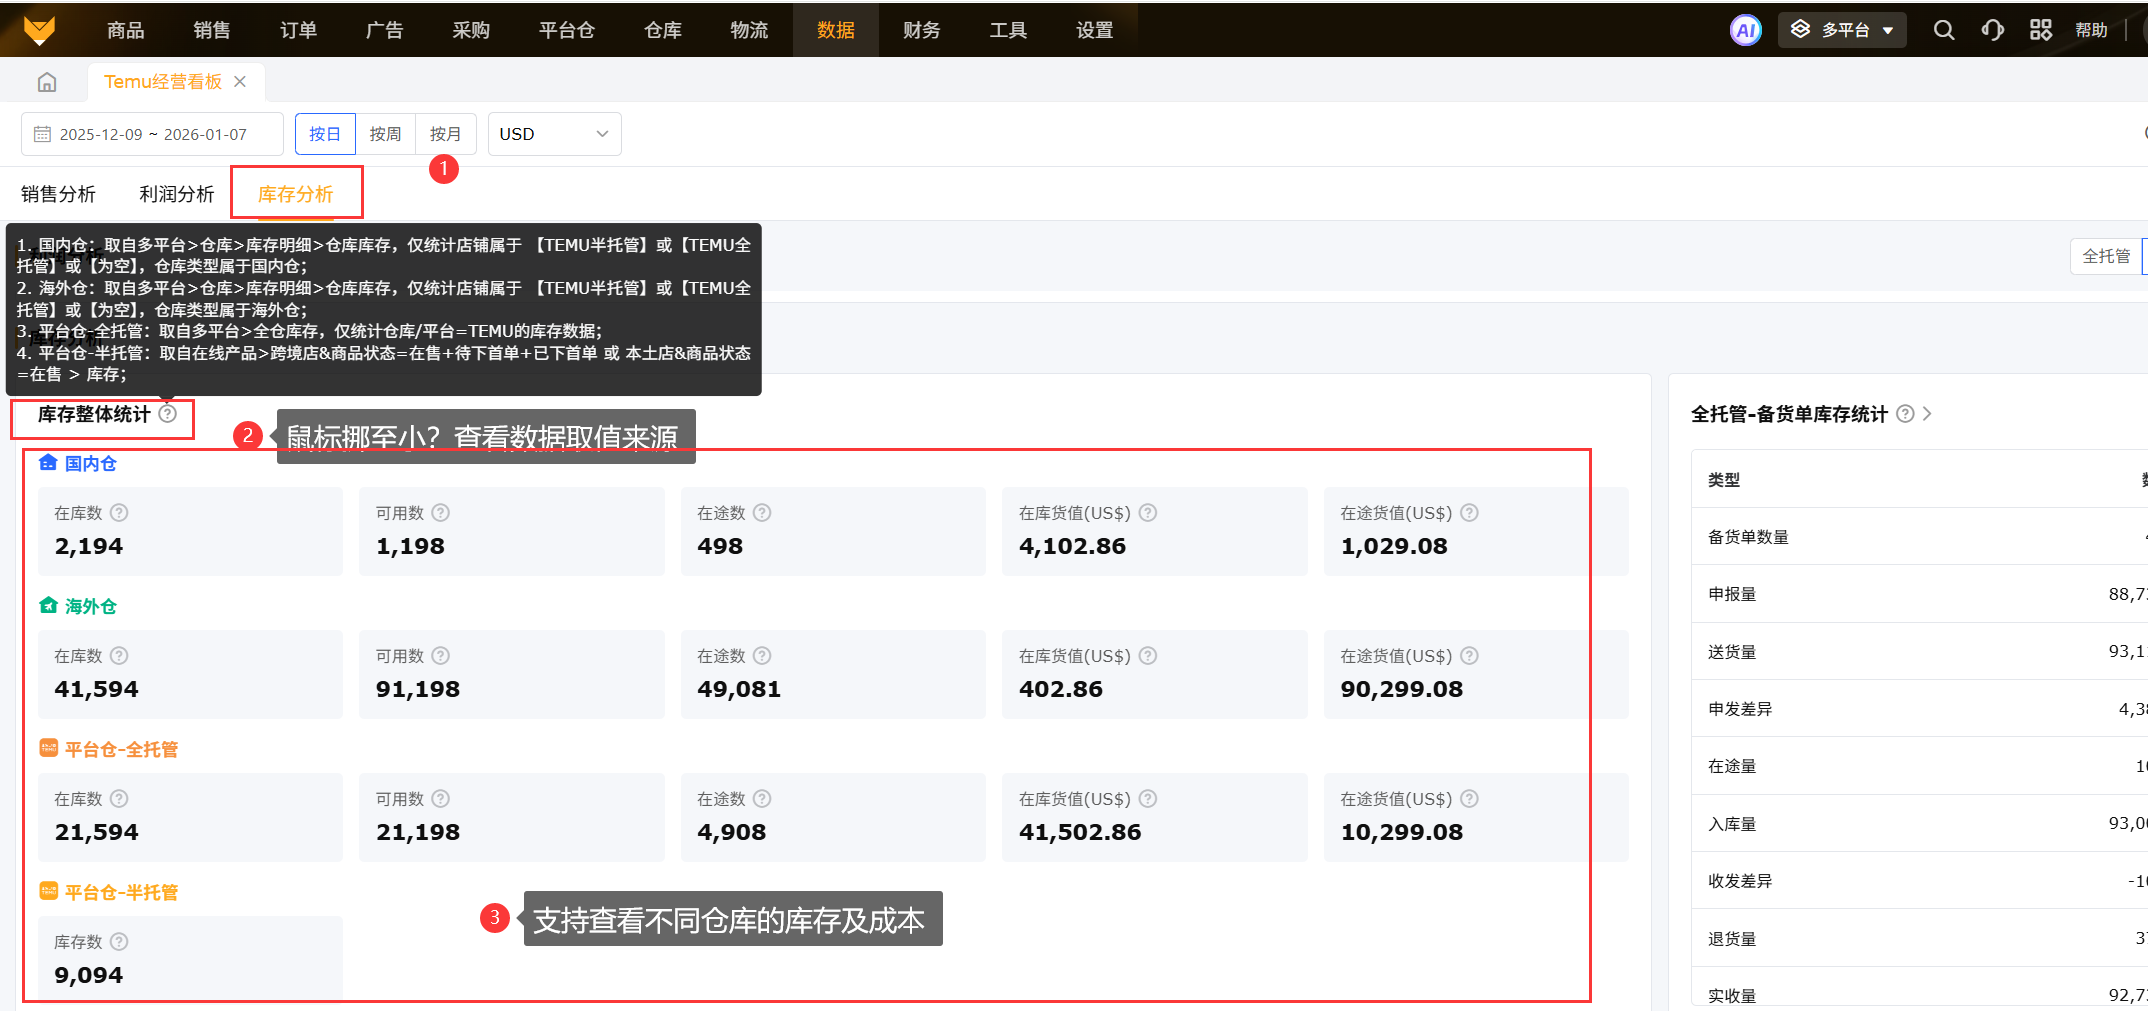Click the calendar icon in date range

(x=42, y=134)
